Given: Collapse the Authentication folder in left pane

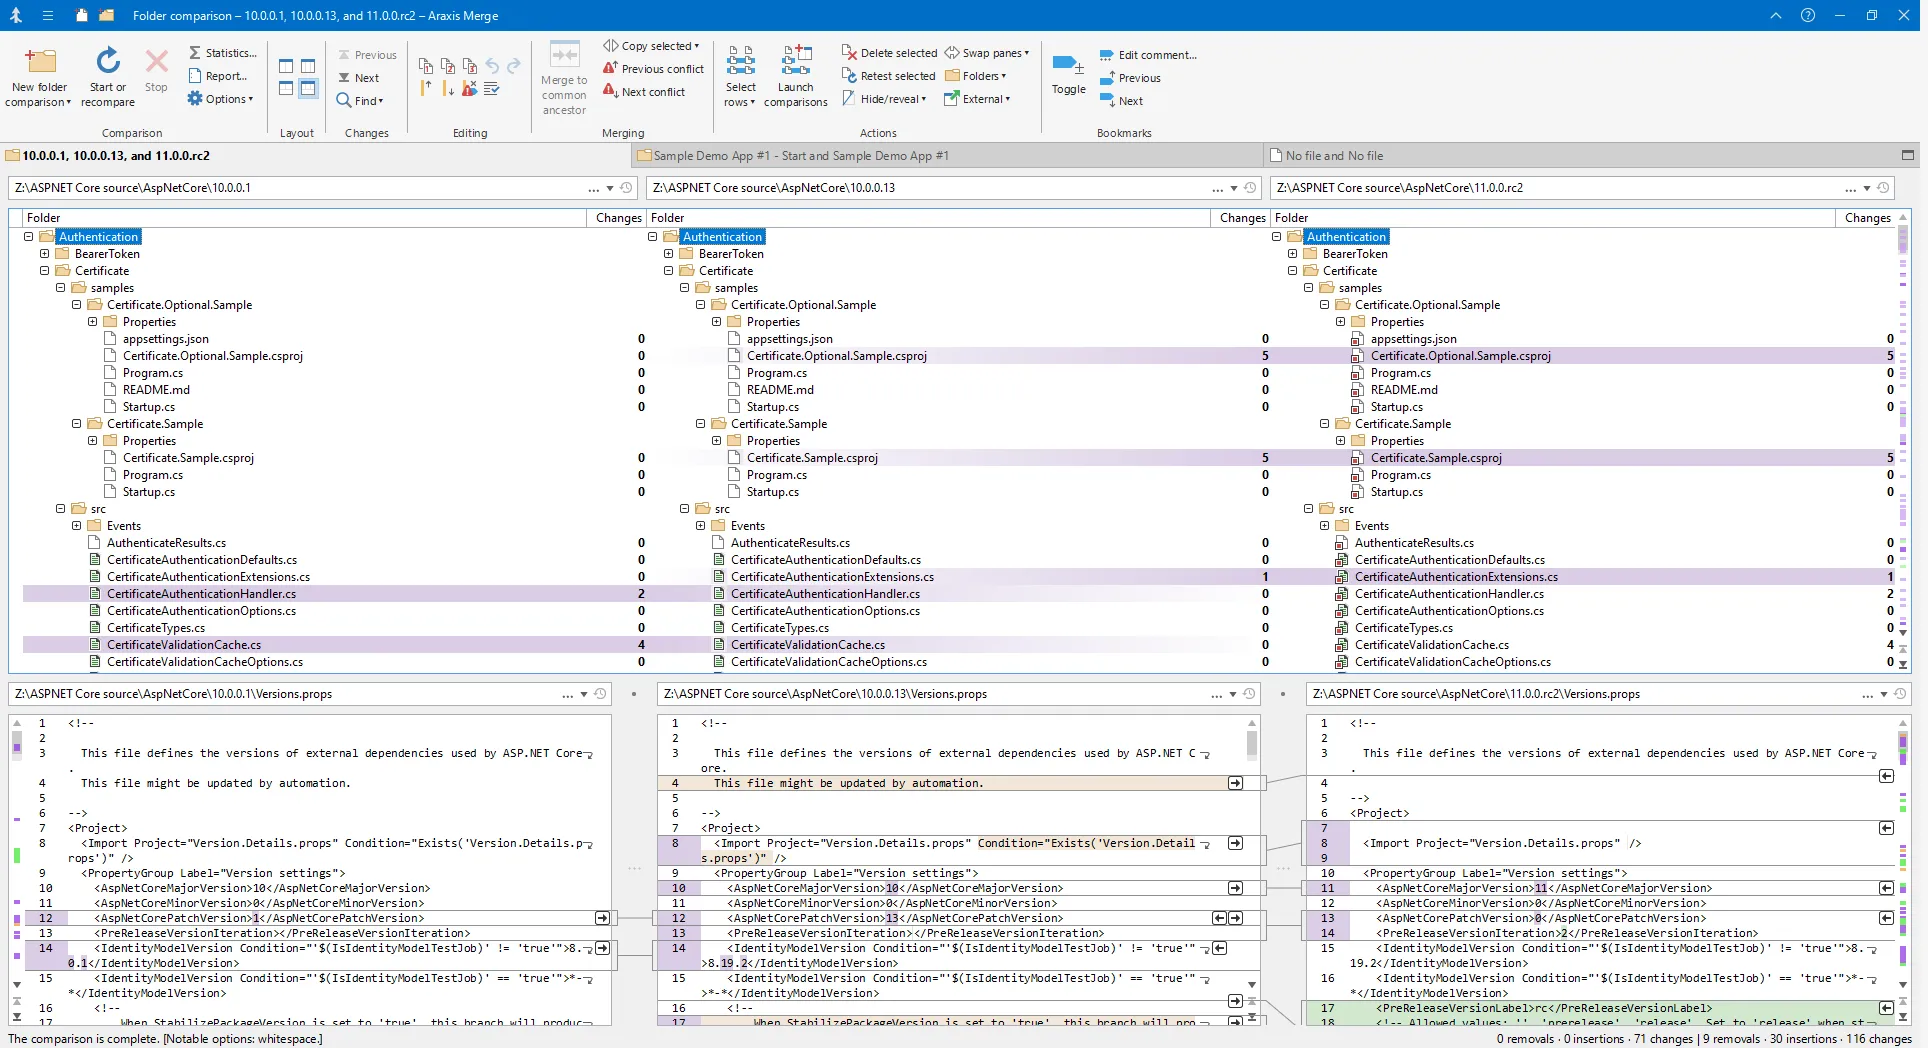Looking at the screenshot, I should 29,237.
